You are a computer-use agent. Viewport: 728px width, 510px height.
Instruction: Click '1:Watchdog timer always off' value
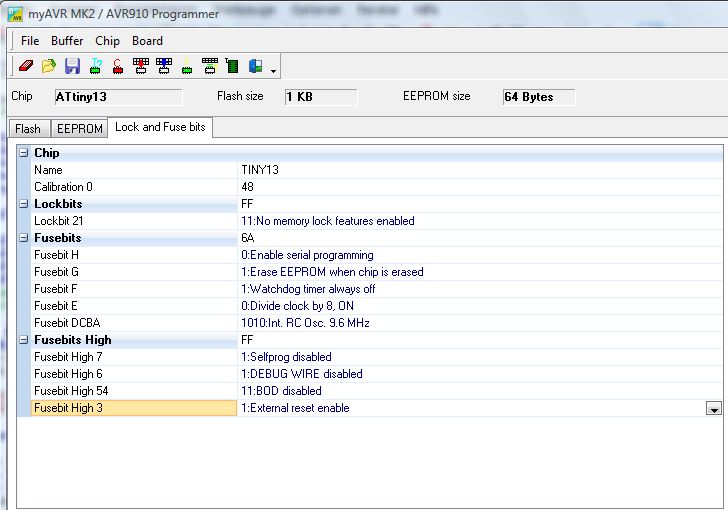click(x=308, y=289)
